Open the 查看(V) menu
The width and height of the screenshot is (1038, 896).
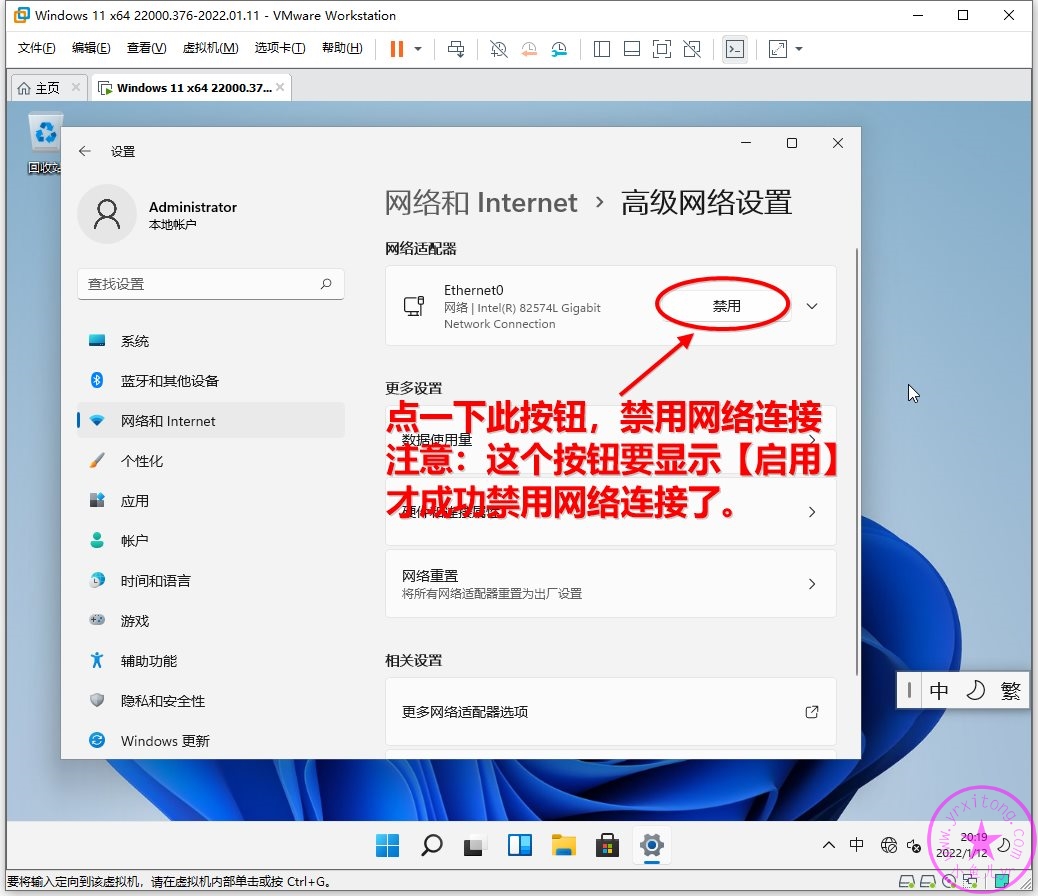146,48
